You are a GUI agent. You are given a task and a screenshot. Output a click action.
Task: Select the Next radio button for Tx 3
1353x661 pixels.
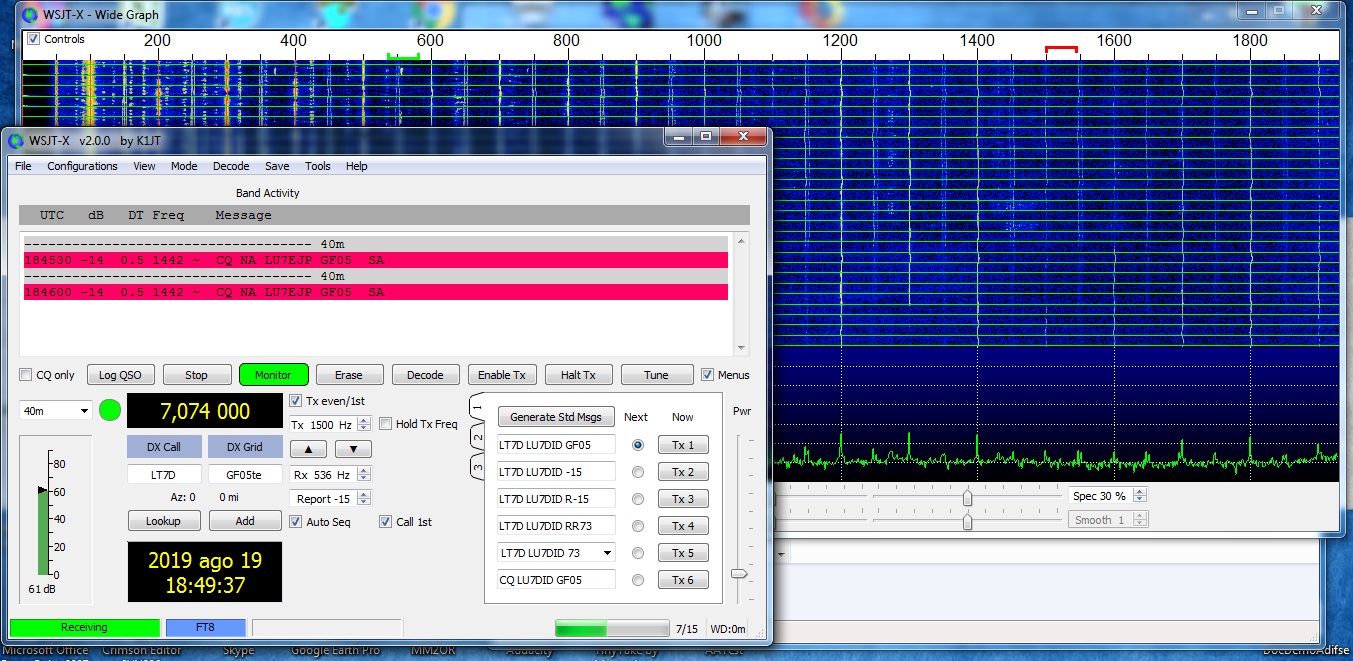click(x=638, y=499)
